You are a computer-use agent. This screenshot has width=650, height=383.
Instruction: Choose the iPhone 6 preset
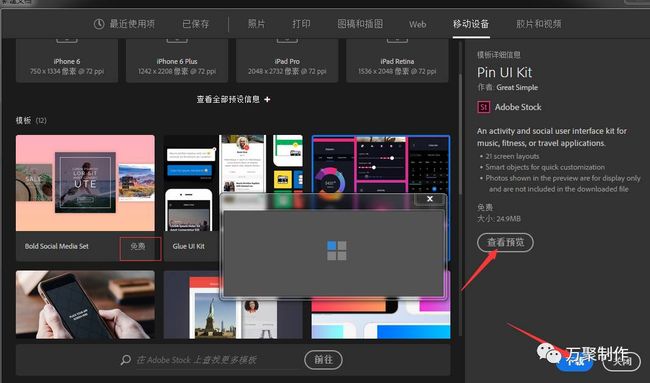tap(67, 61)
